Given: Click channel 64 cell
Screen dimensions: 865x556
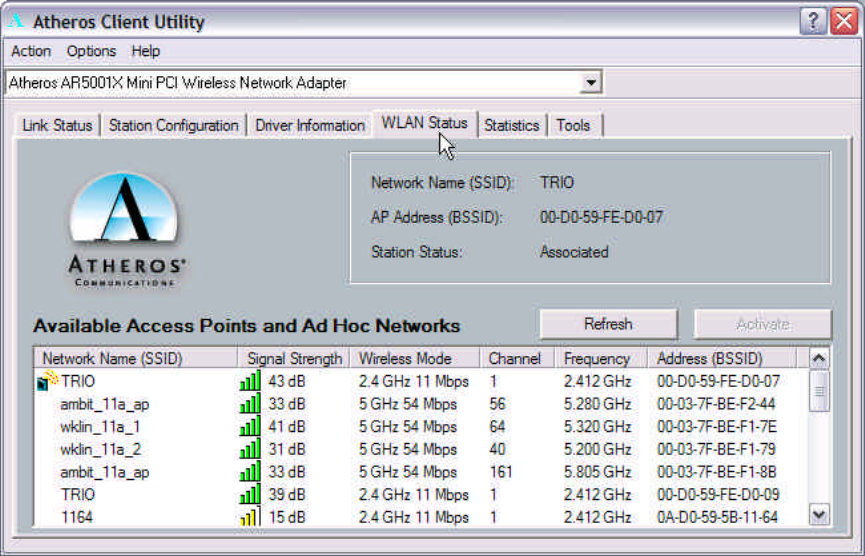Looking at the screenshot, I should coord(497,426).
